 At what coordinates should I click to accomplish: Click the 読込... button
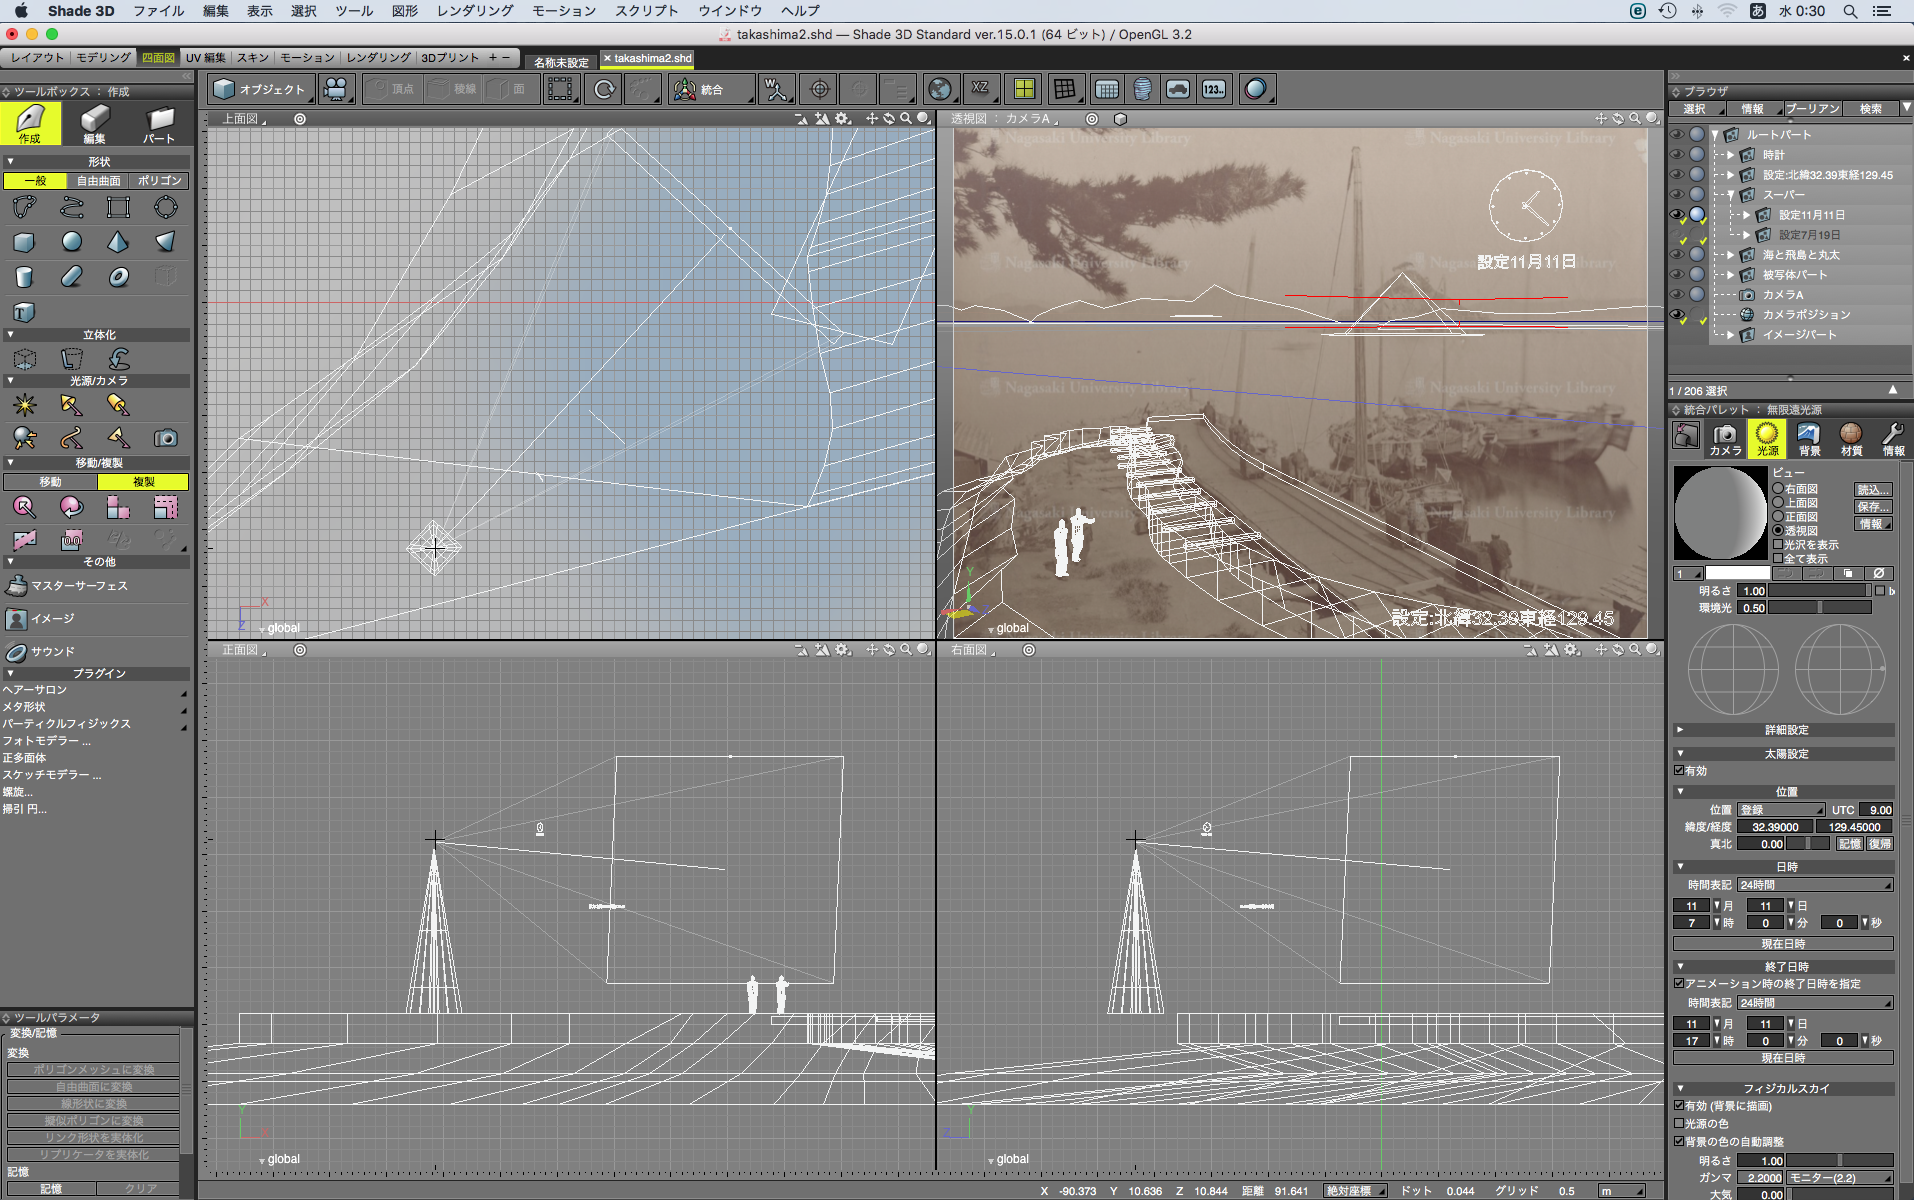pos(1872,490)
